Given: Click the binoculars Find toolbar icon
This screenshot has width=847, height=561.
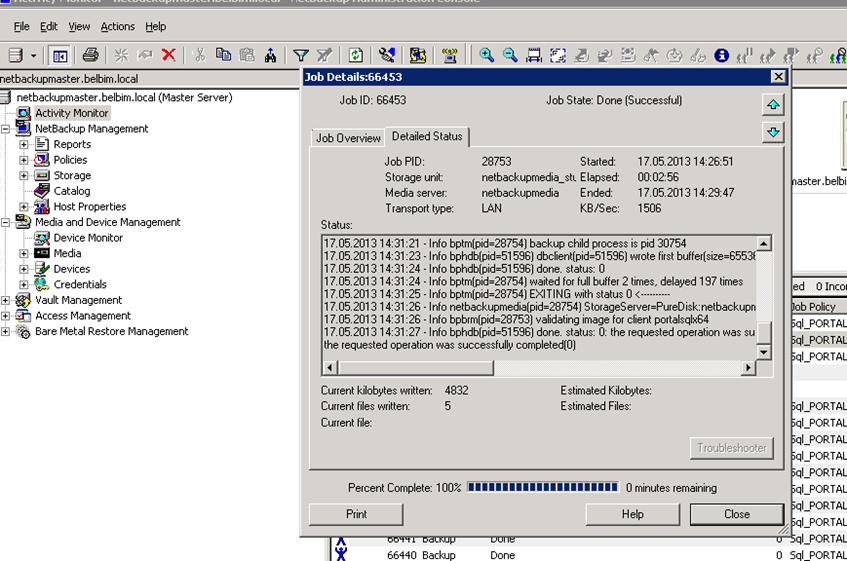Looking at the screenshot, I should click(x=270, y=55).
